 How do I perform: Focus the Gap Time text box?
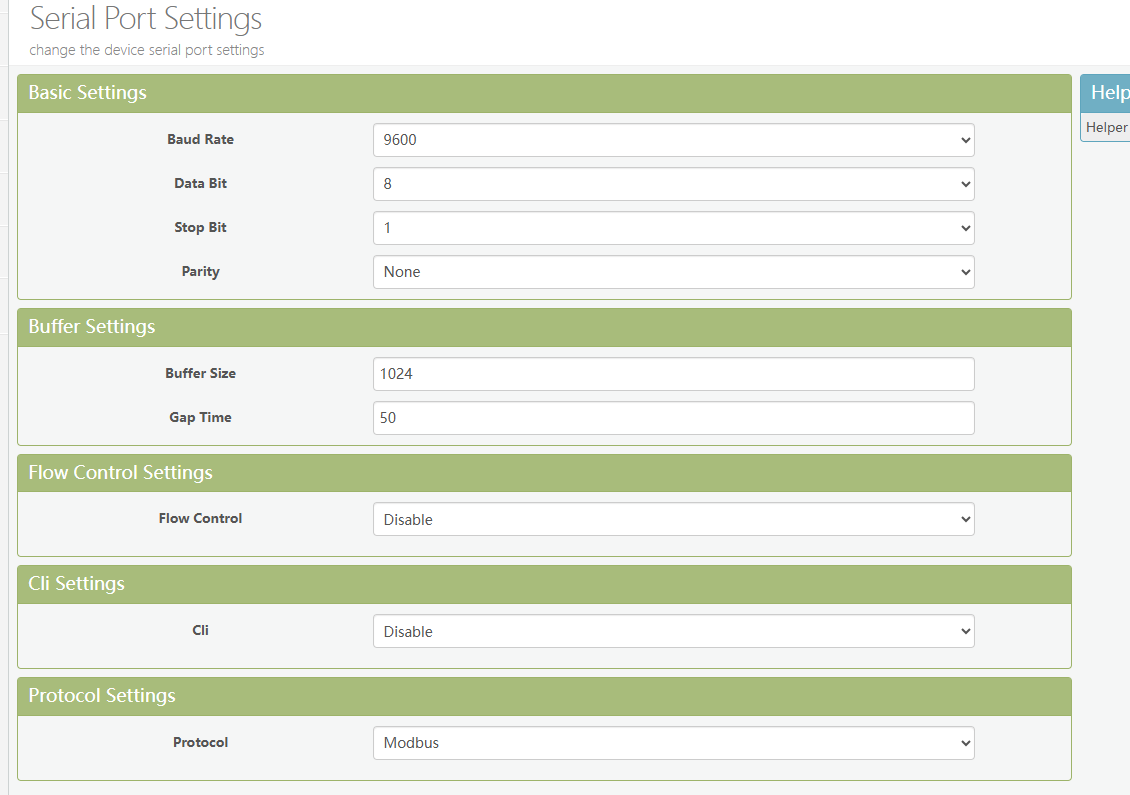coord(673,418)
